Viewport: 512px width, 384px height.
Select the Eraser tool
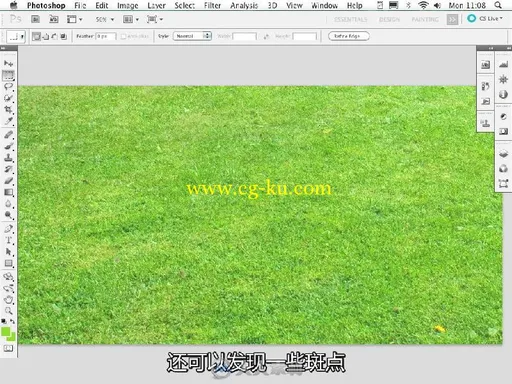point(8,181)
